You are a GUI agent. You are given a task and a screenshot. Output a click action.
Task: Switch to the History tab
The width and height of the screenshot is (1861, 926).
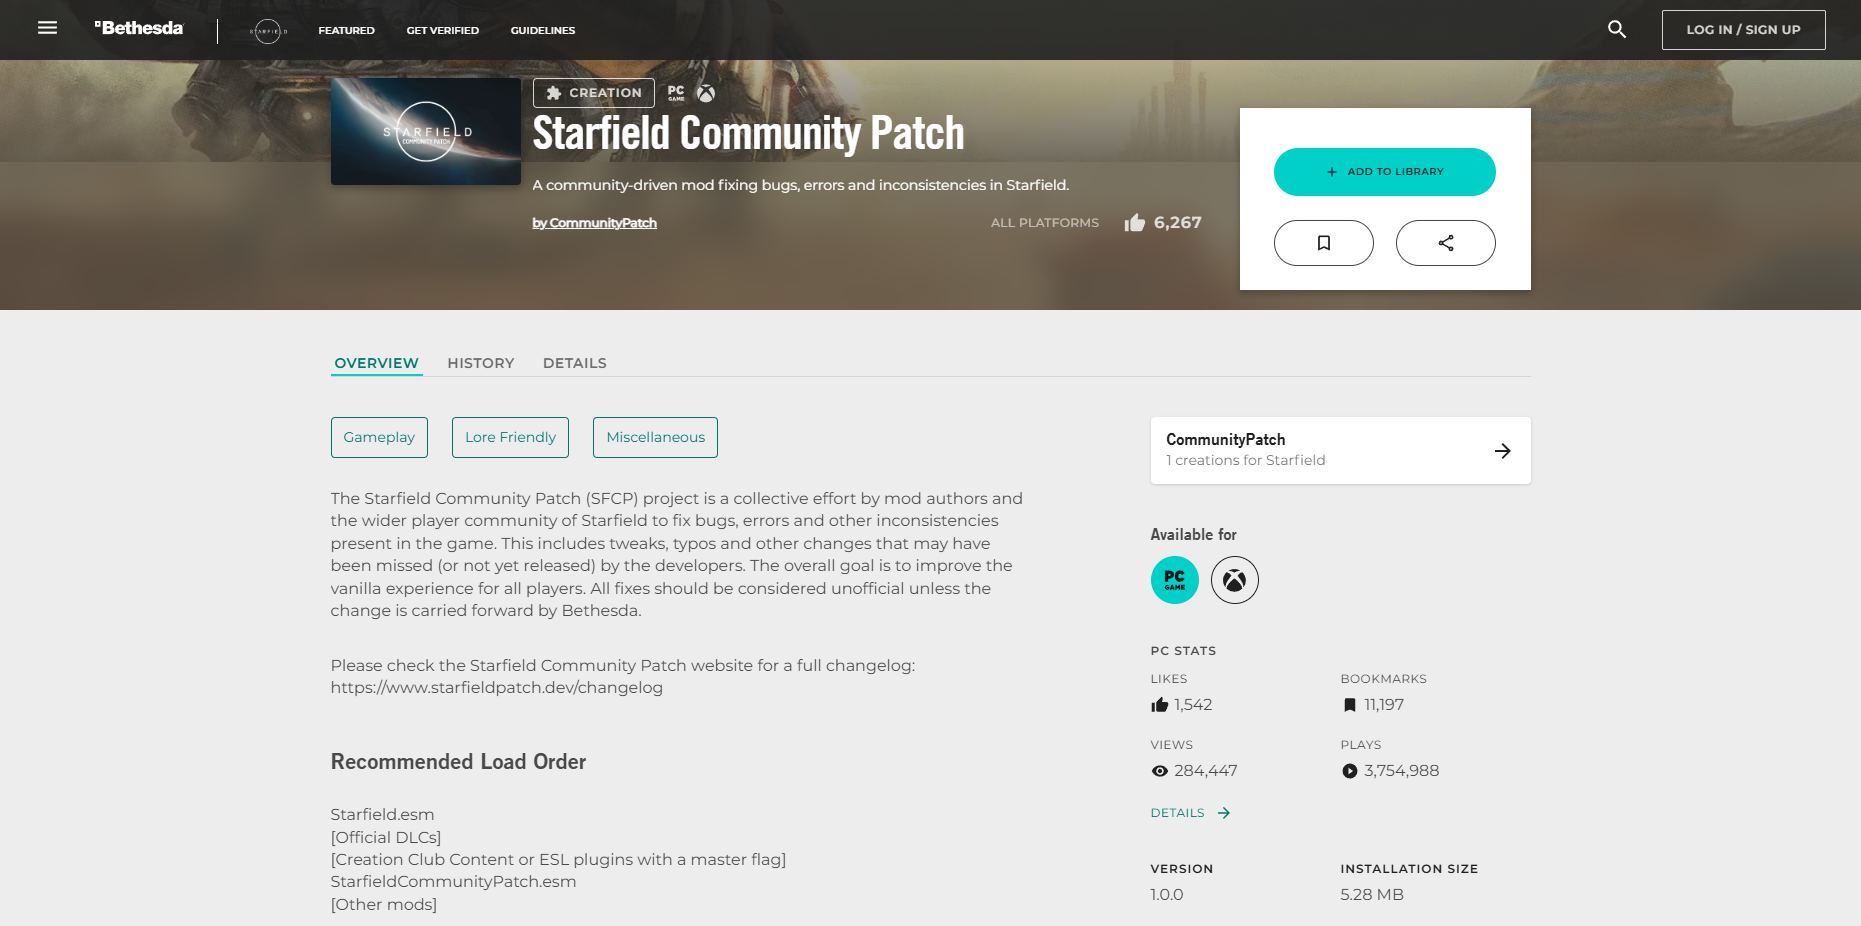(481, 363)
